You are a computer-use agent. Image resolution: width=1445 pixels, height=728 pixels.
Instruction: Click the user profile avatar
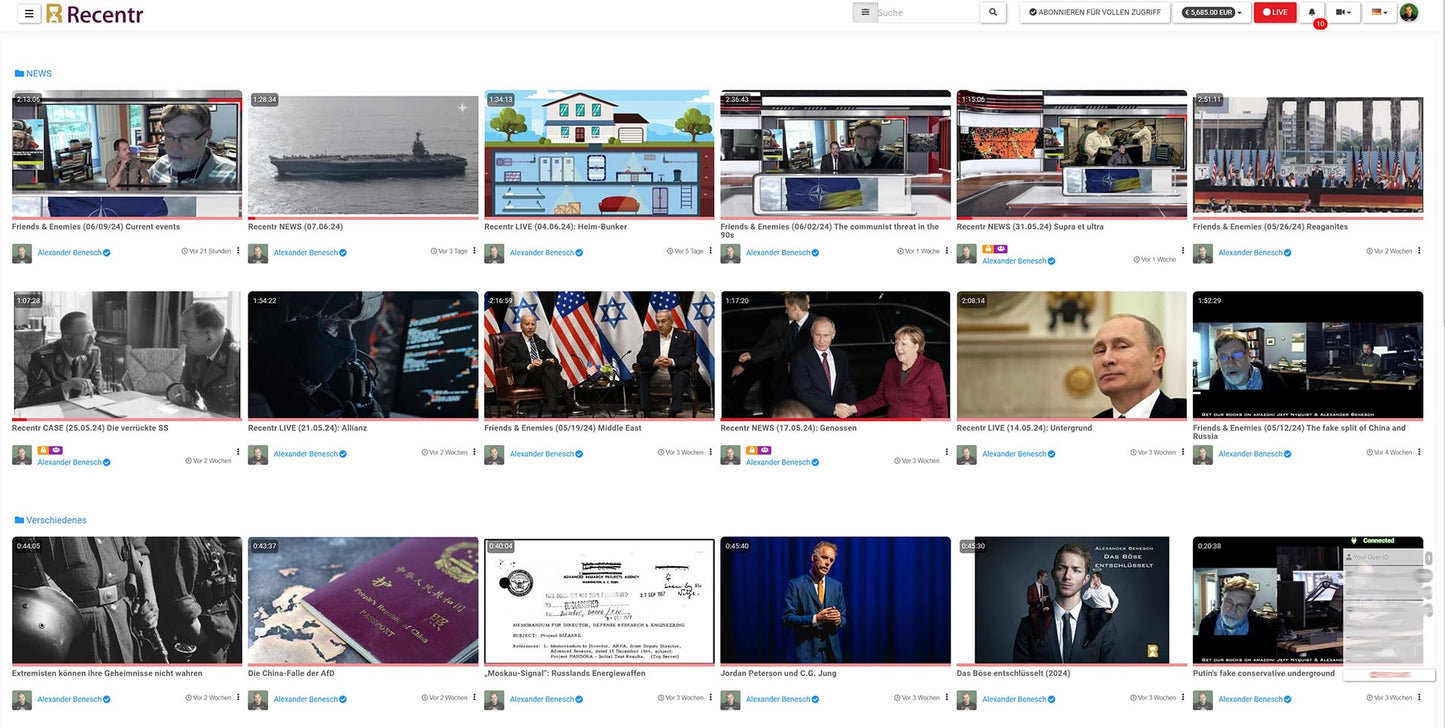click(x=1408, y=13)
